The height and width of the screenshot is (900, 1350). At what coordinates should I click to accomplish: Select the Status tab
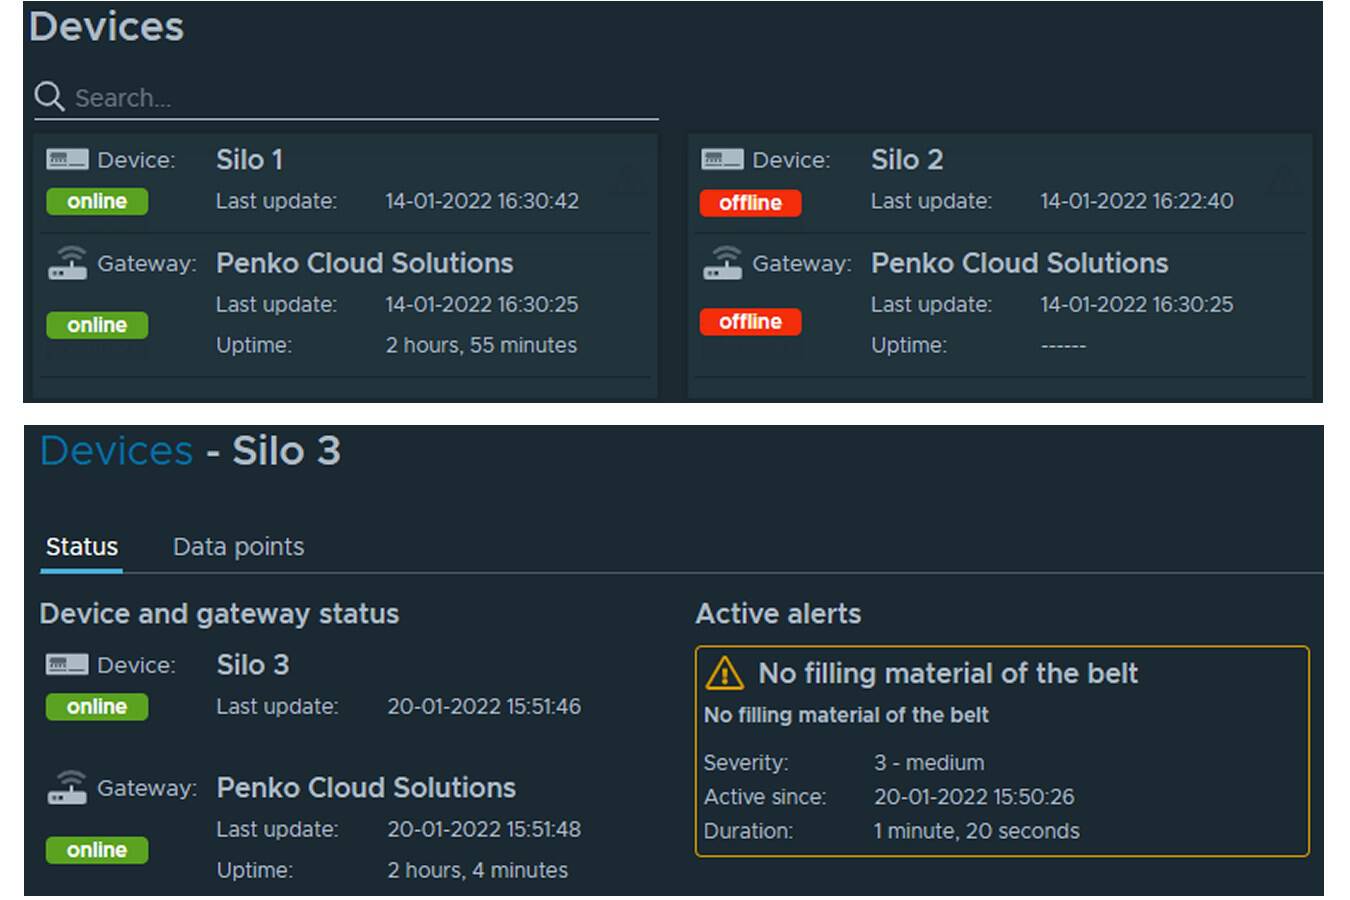tap(82, 547)
